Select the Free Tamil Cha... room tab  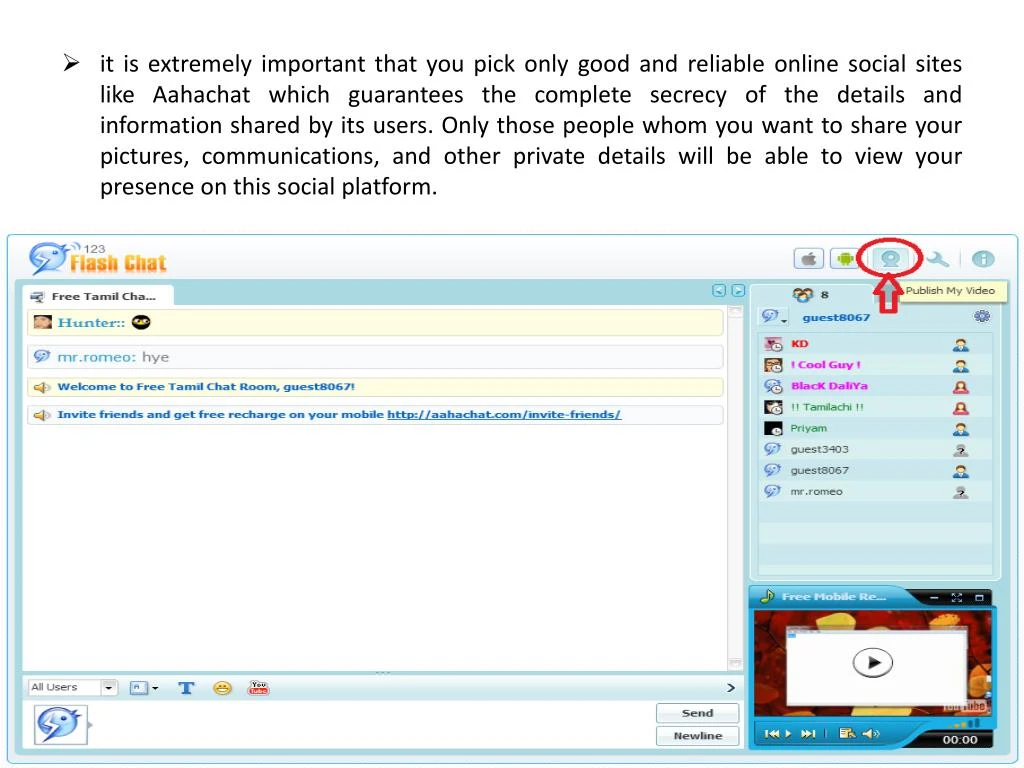(x=98, y=296)
